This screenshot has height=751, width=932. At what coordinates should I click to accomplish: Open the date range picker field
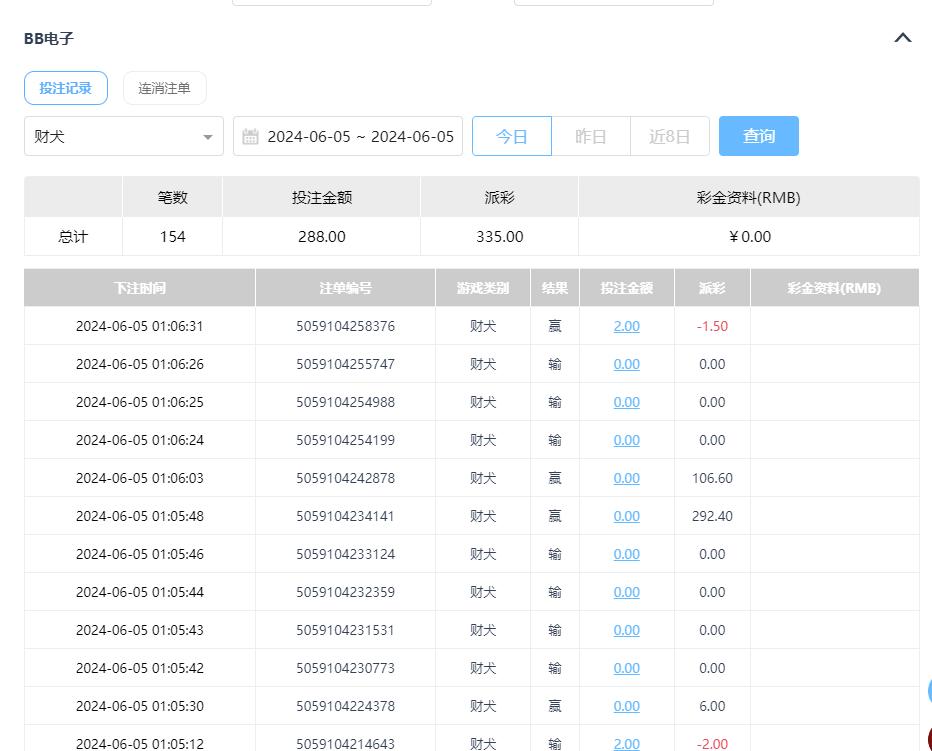(359, 136)
